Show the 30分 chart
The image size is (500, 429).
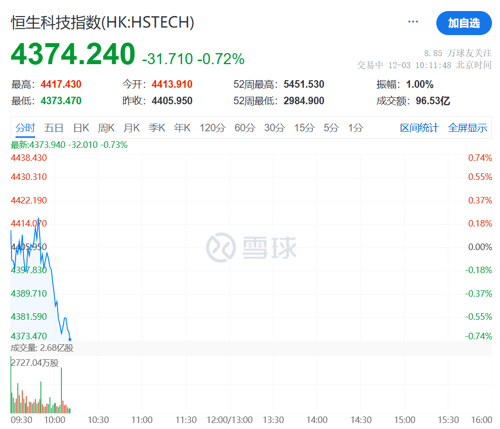[274, 128]
